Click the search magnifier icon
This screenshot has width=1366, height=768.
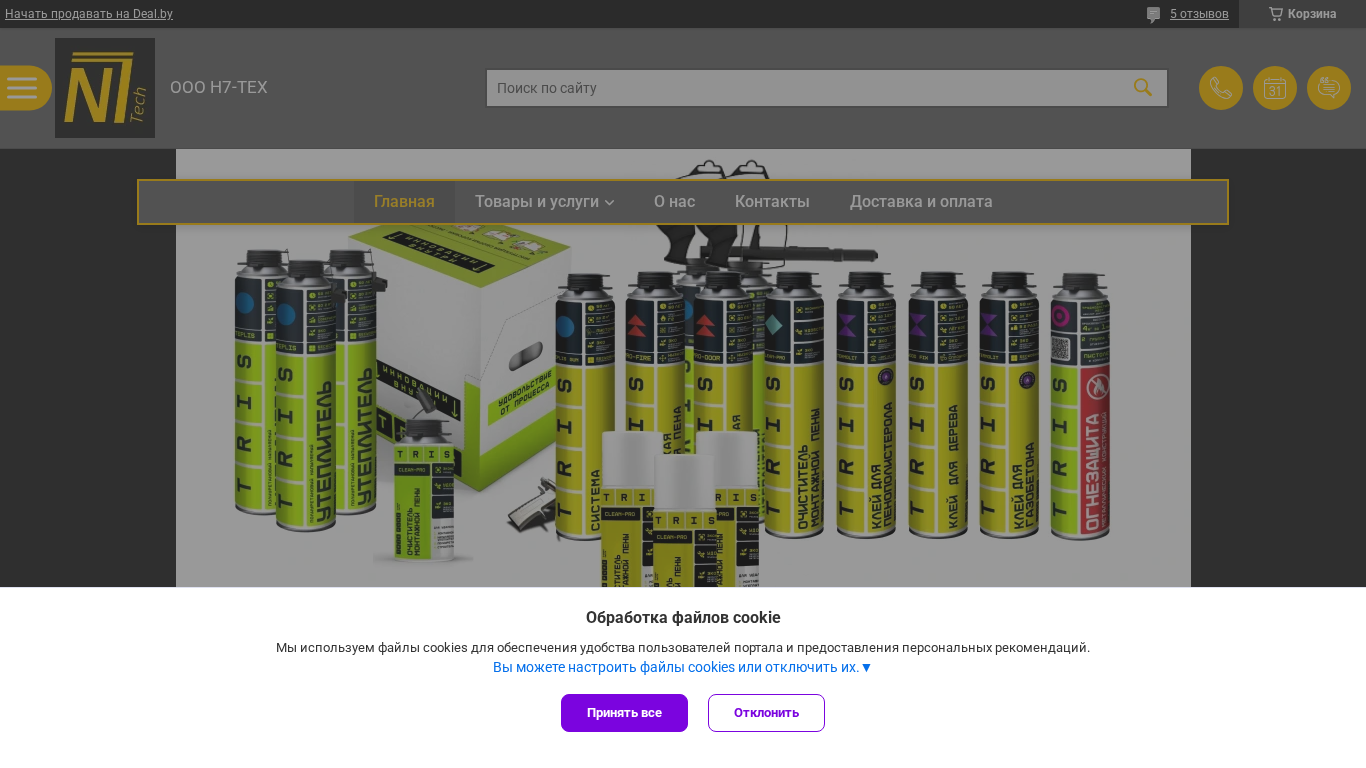(x=1143, y=88)
